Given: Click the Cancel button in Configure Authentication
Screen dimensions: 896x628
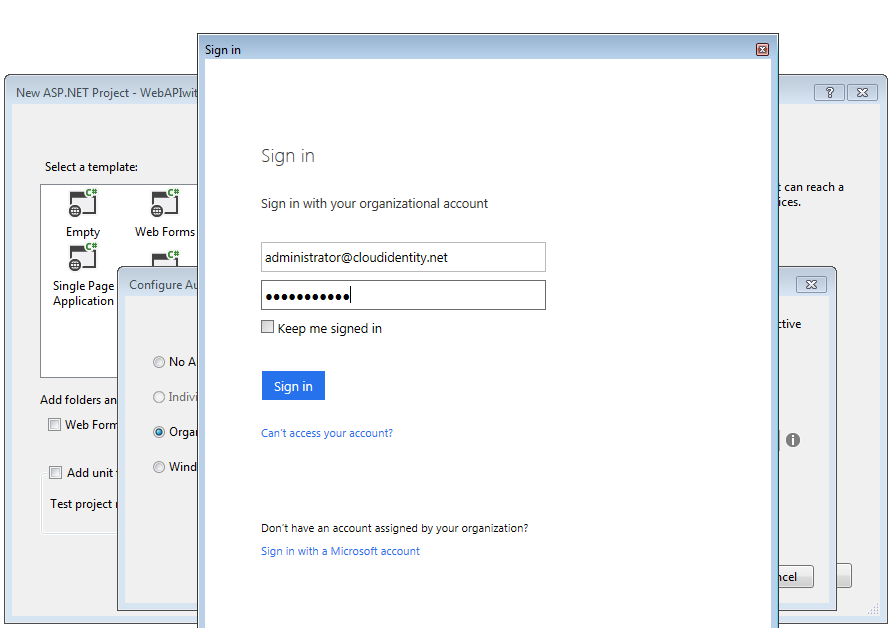Looking at the screenshot, I should (x=796, y=577).
